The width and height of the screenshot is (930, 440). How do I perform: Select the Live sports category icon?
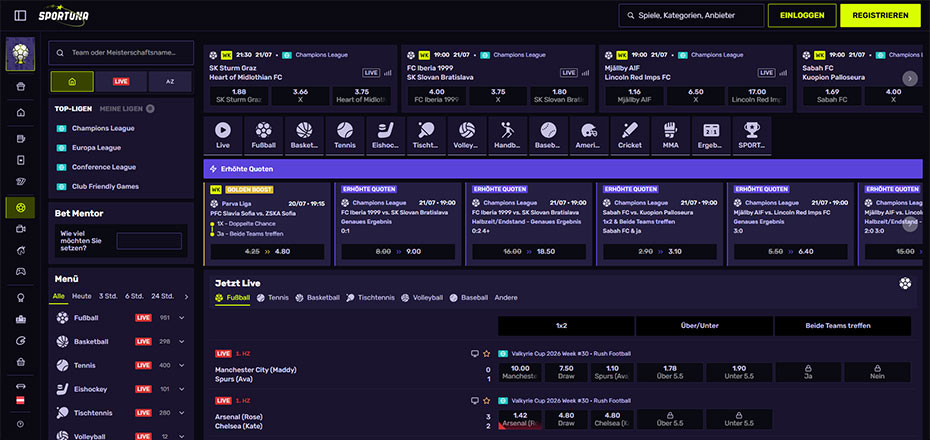pos(223,136)
